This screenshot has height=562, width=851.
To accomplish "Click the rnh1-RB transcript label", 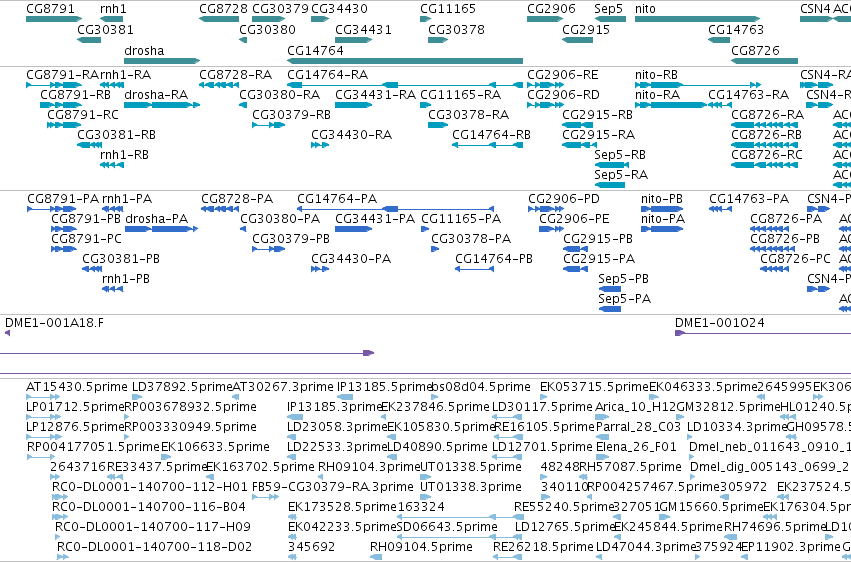I will 124,155.
